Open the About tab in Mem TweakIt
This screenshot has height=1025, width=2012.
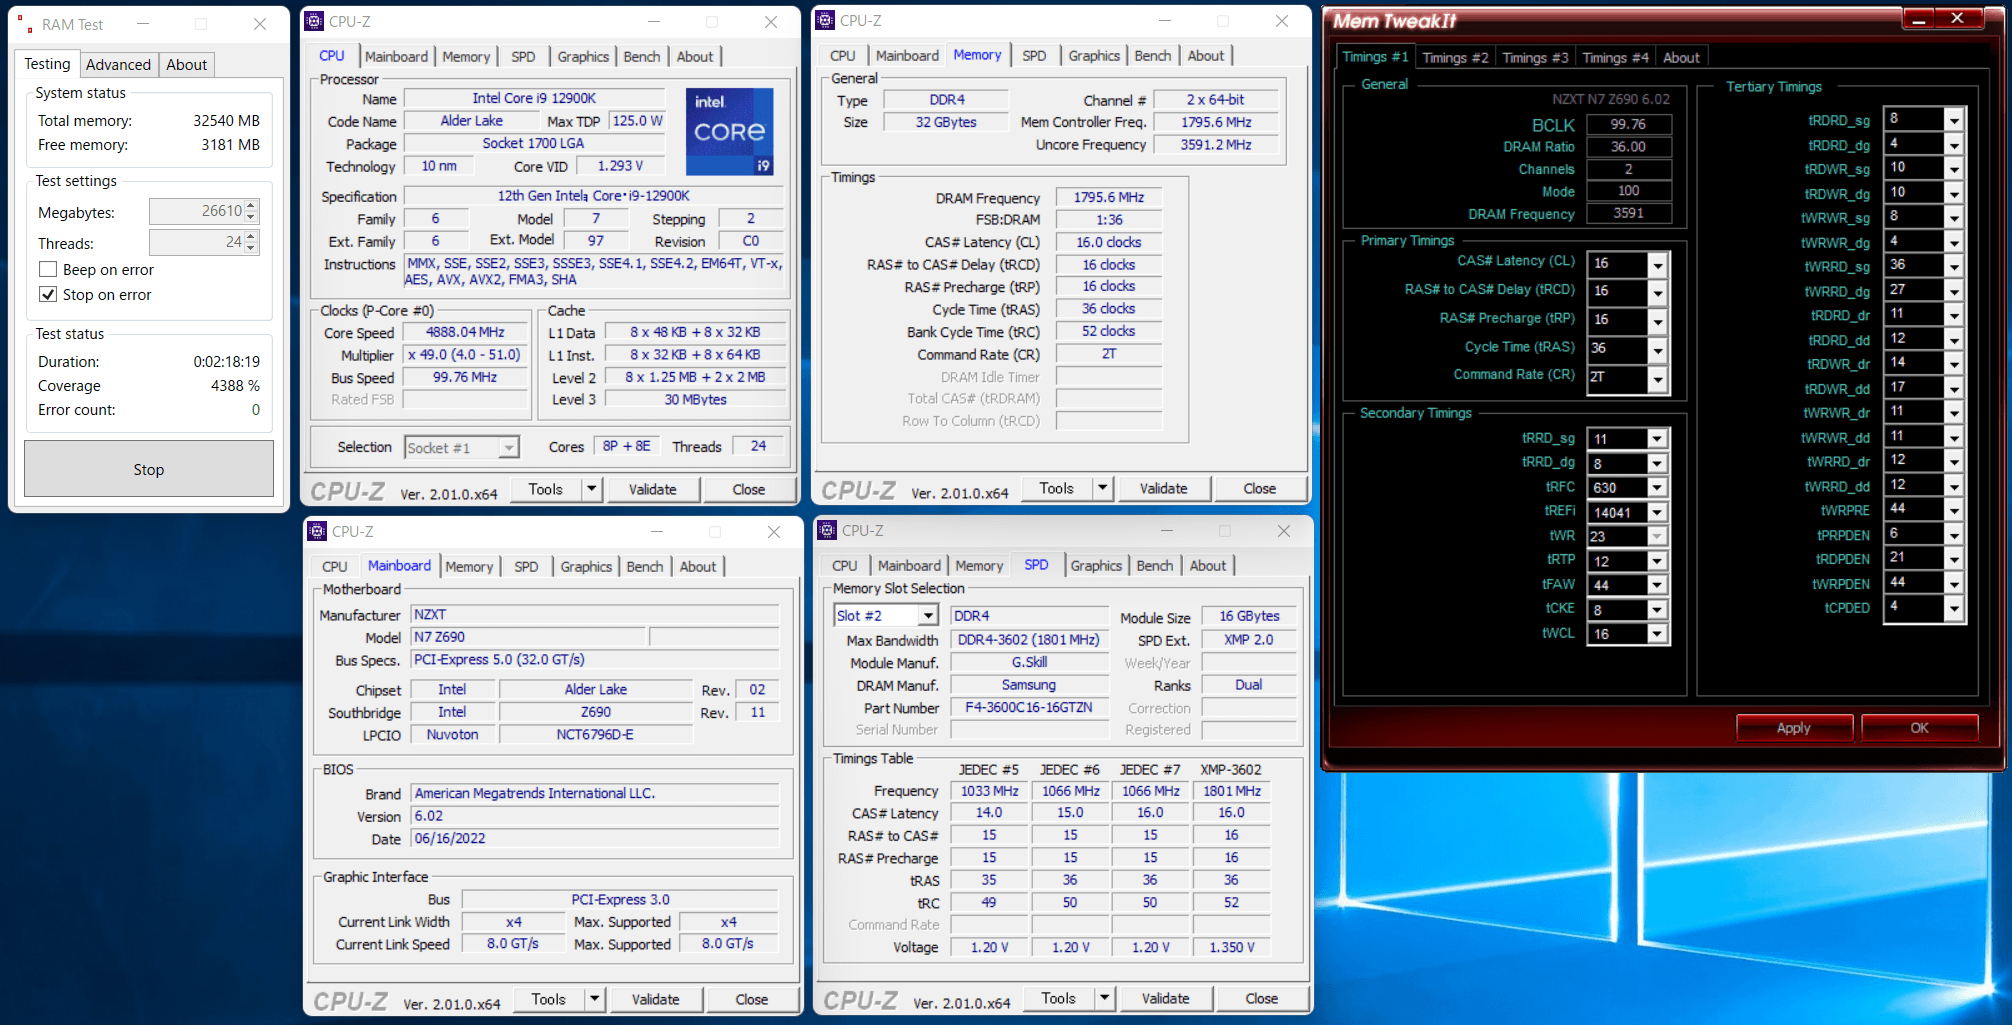click(1681, 57)
